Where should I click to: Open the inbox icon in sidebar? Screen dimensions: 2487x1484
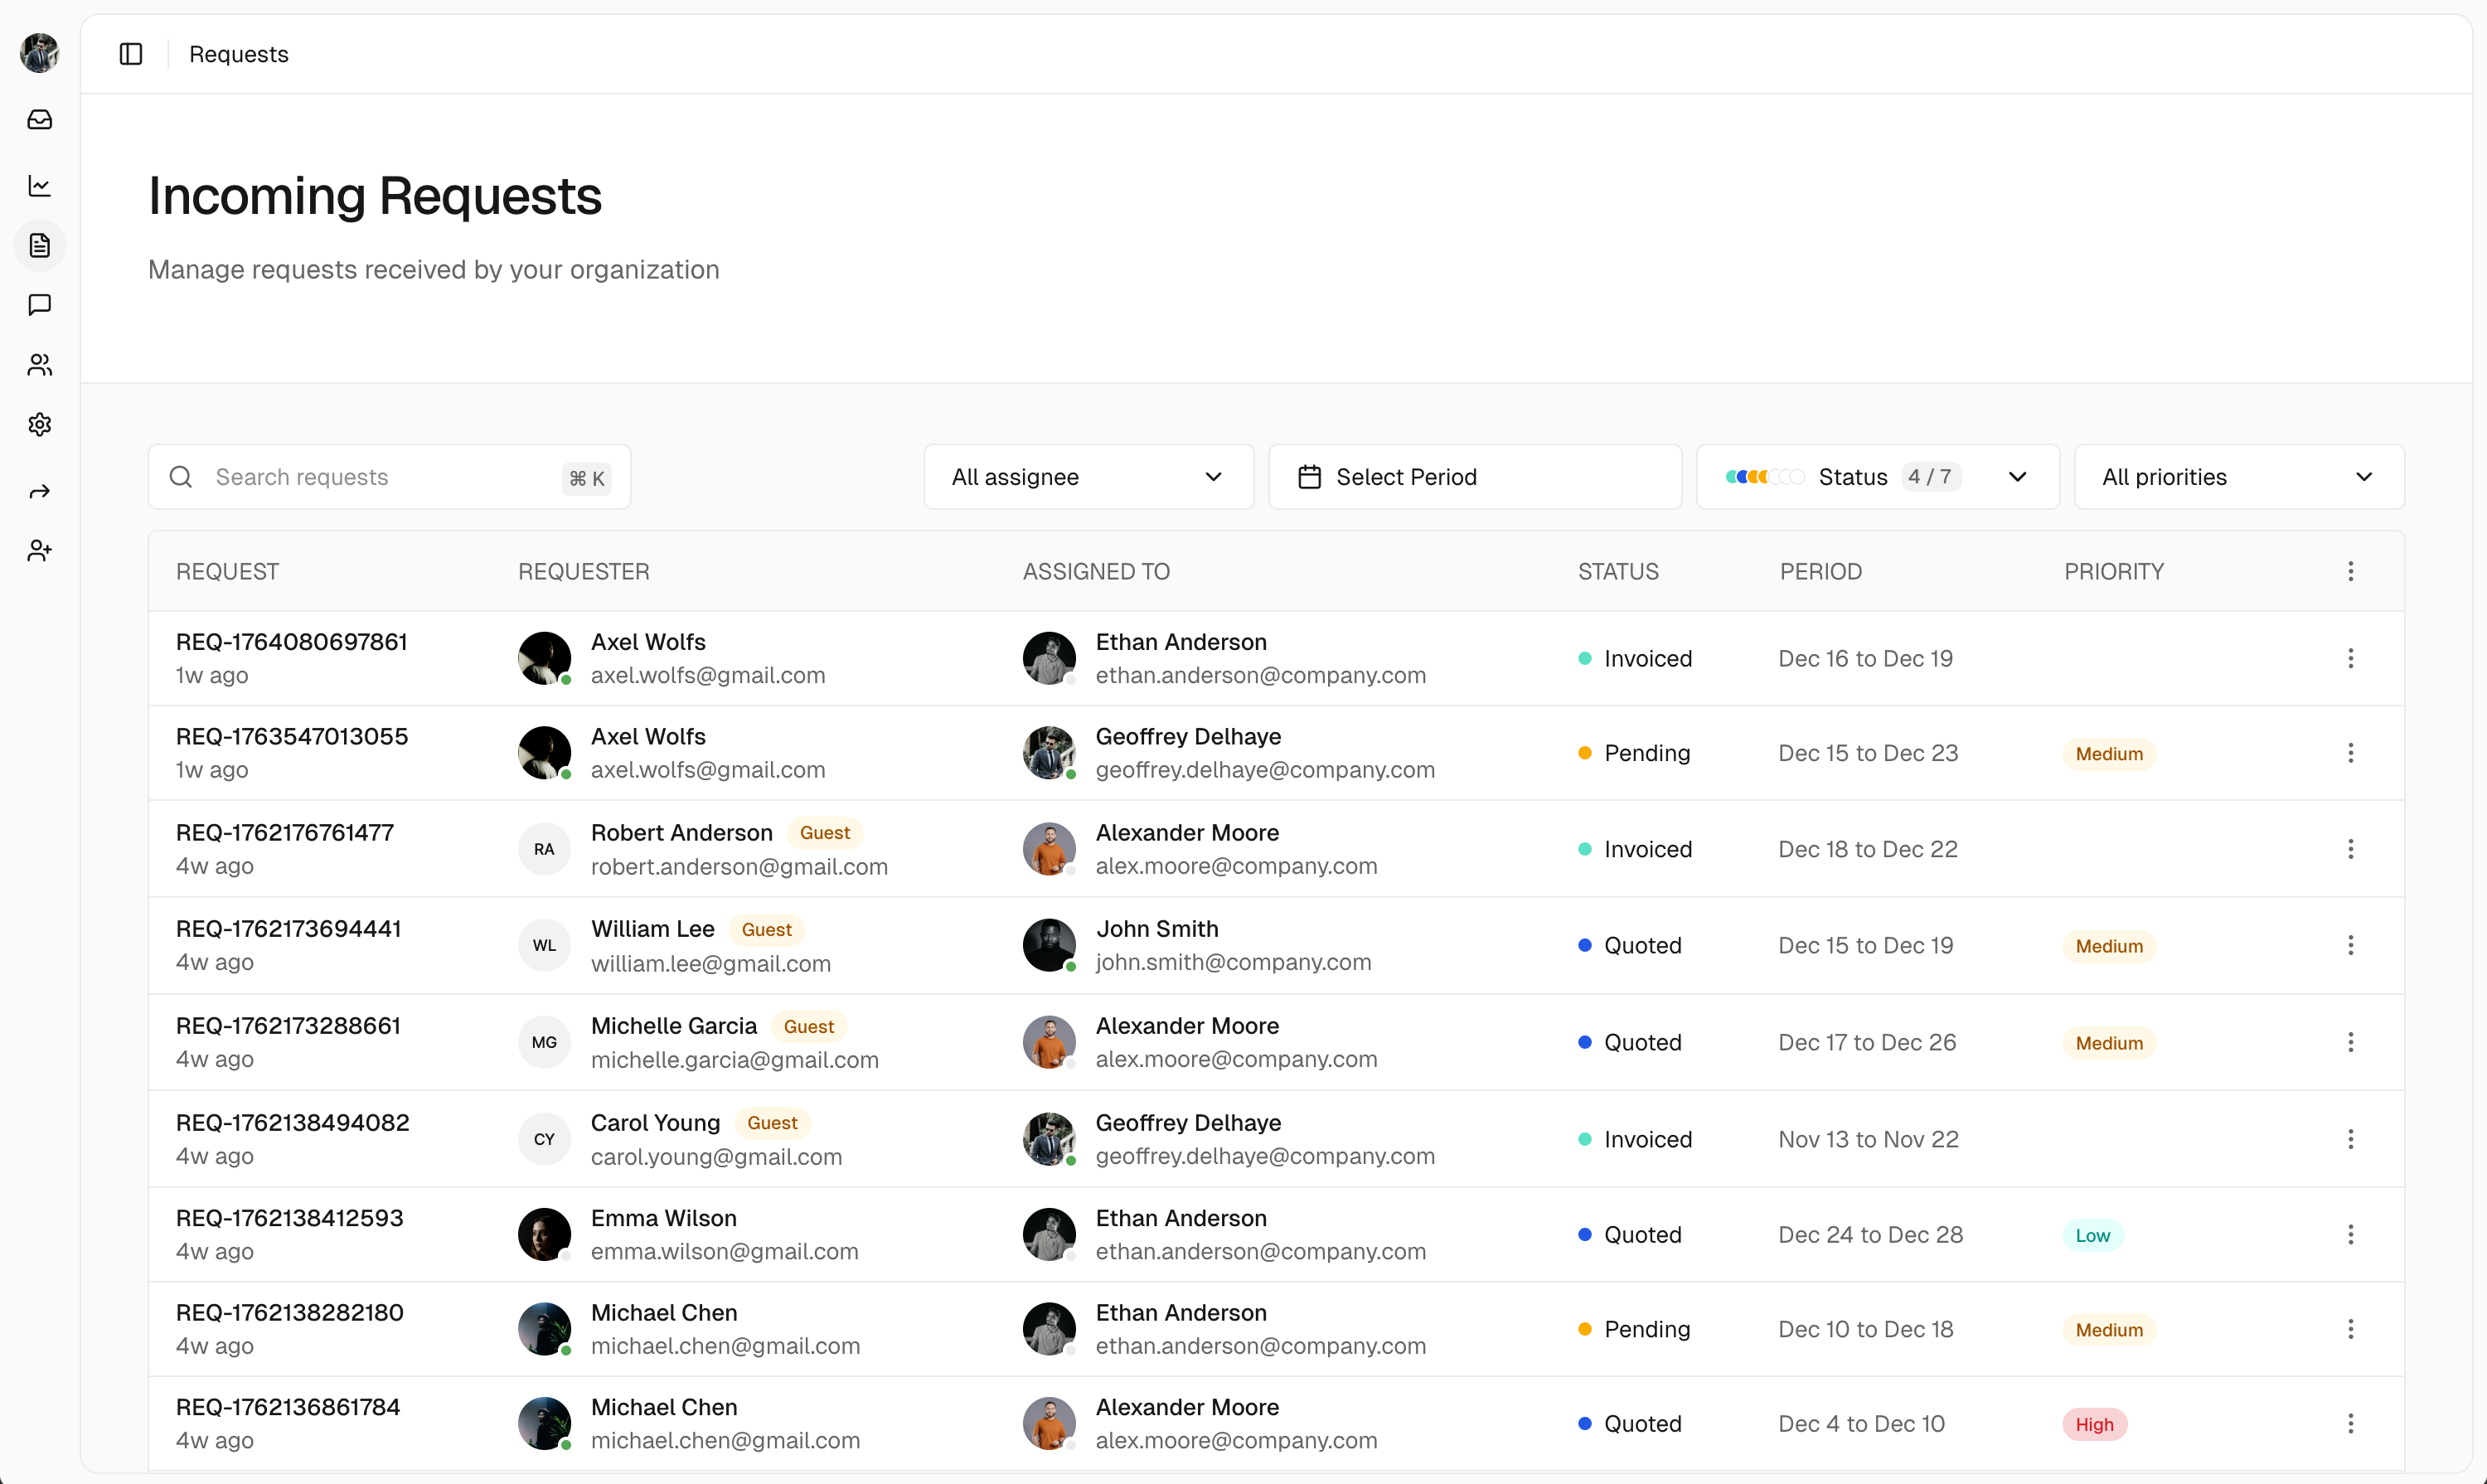(x=40, y=120)
